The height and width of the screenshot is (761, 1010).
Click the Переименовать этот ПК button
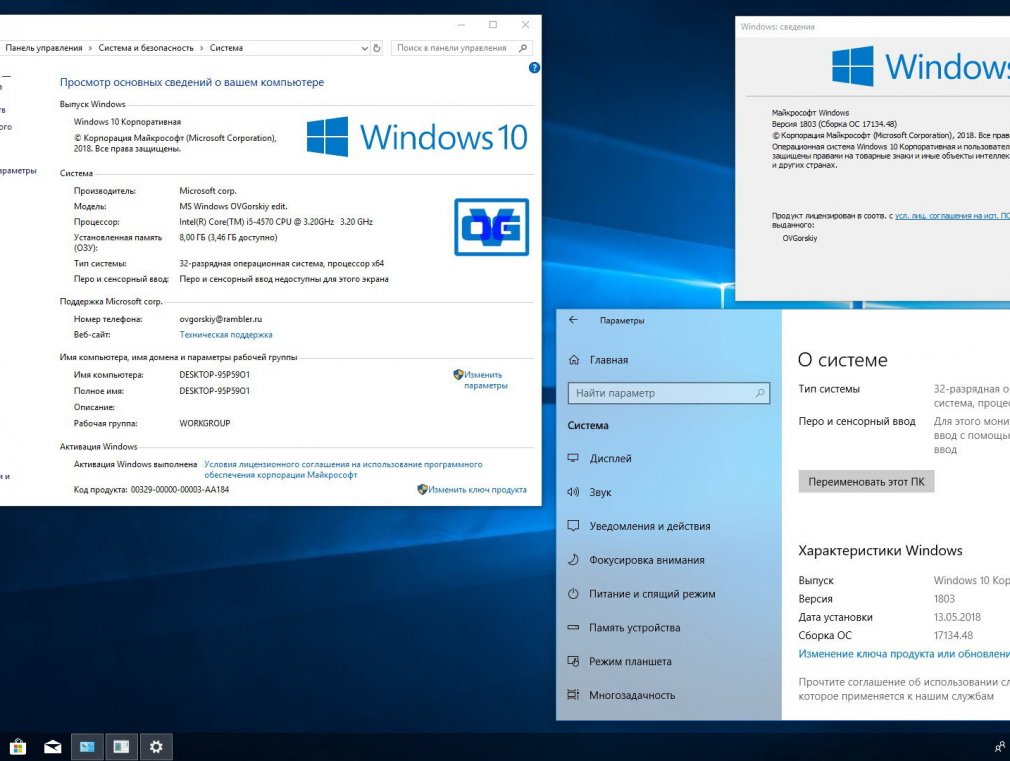pyautogui.click(x=866, y=481)
